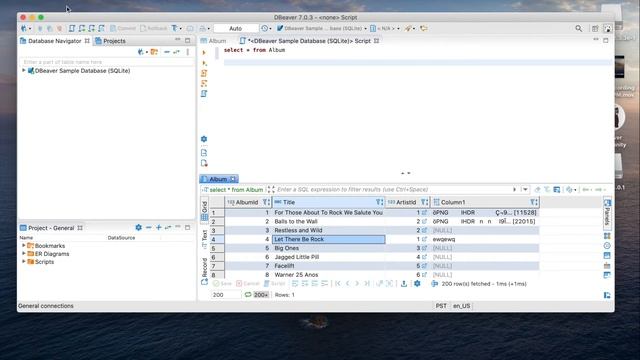Maximize the SQL editor pane
Image resolution: width=640 pixels, height=360 pixels.
pyautogui.click(x=606, y=40)
